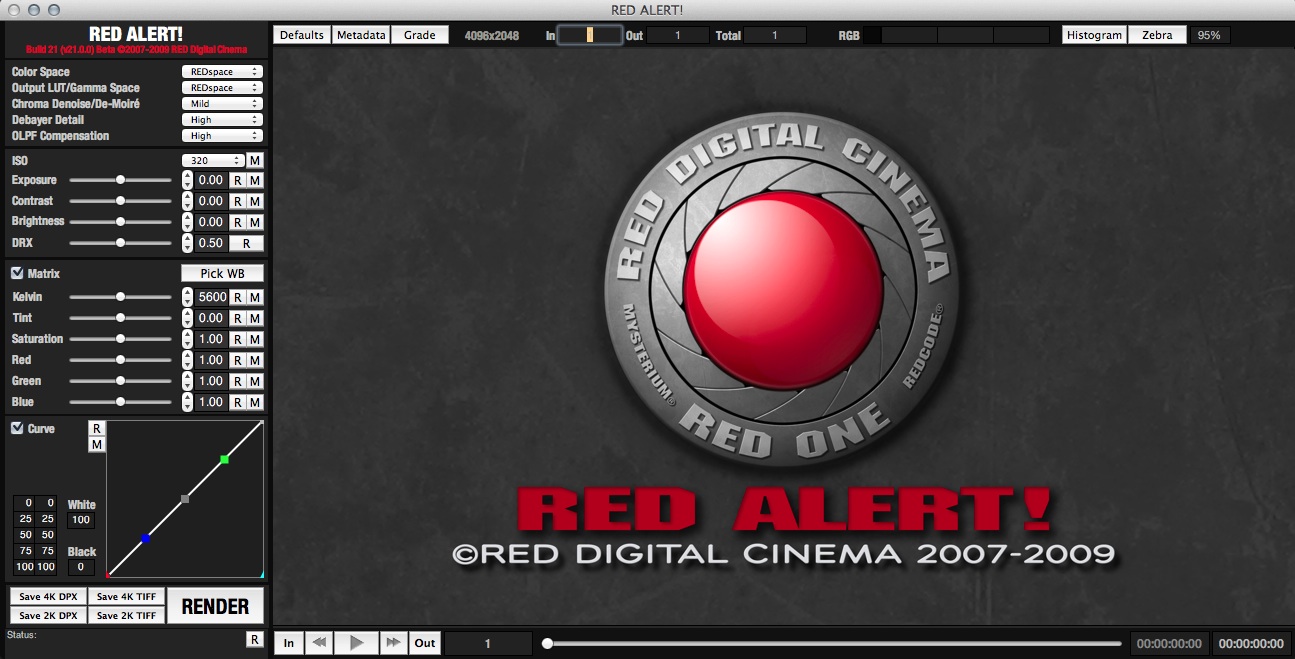This screenshot has height=659, width=1295.
Task: Open the Output LUT/Gamma Space dropdown
Action: (x=222, y=88)
